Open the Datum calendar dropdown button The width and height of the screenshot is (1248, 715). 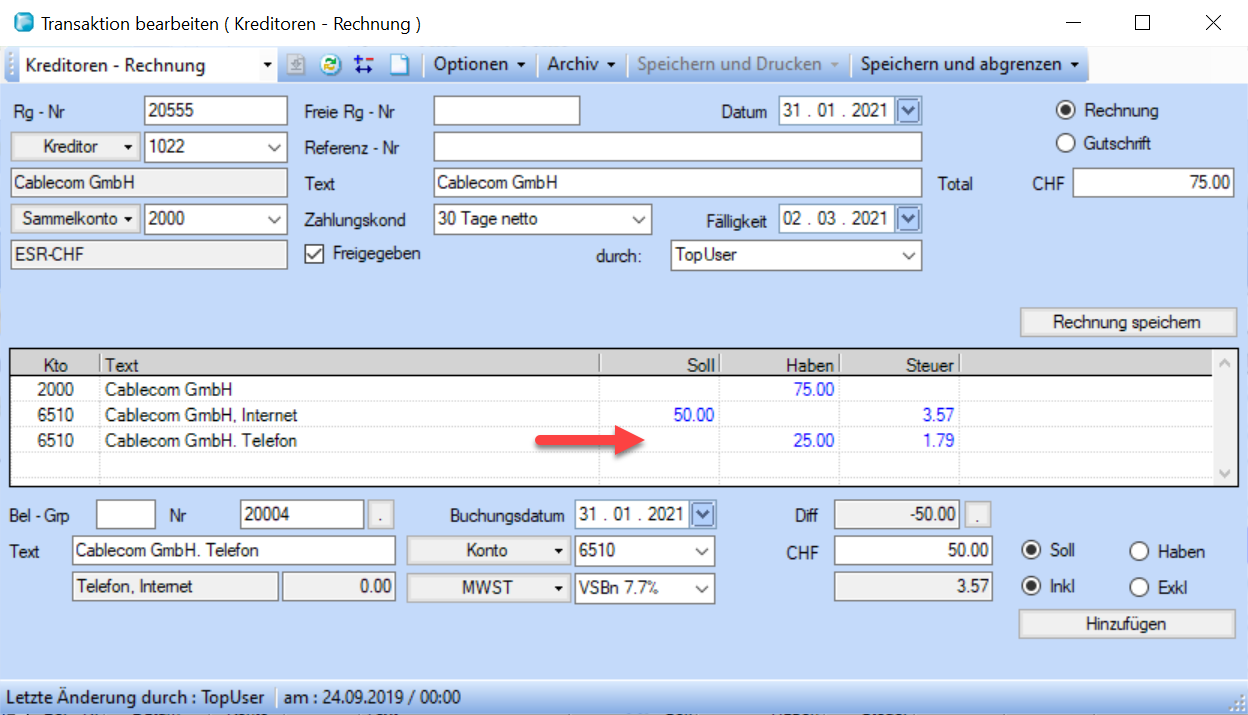tap(908, 111)
